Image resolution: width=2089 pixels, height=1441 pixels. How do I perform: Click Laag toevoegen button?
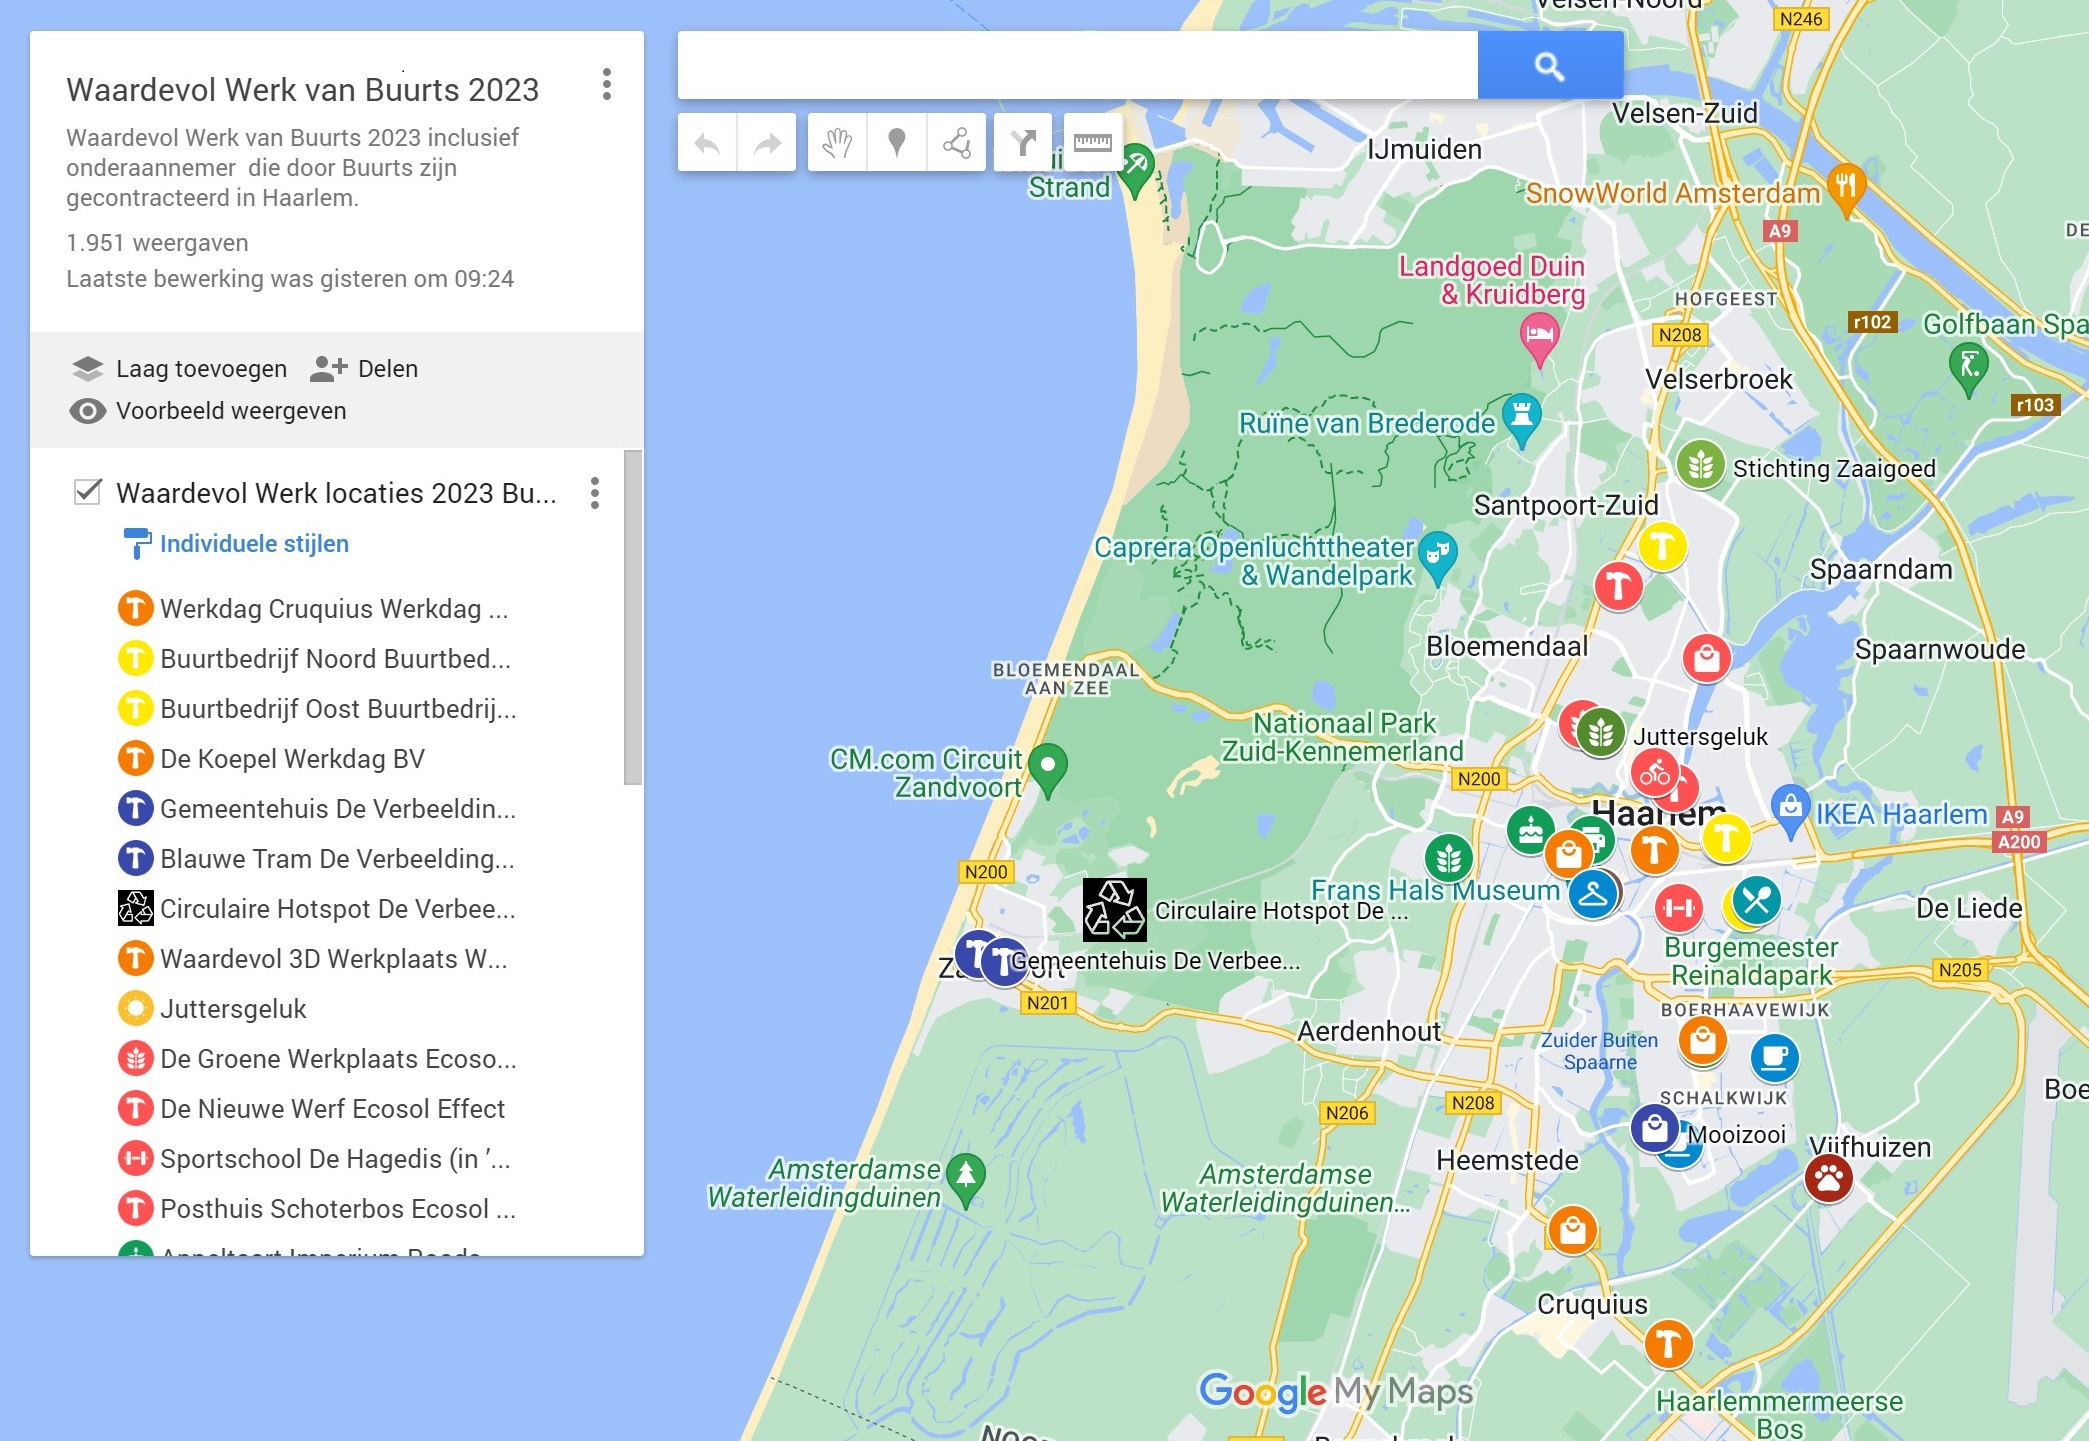(x=179, y=369)
